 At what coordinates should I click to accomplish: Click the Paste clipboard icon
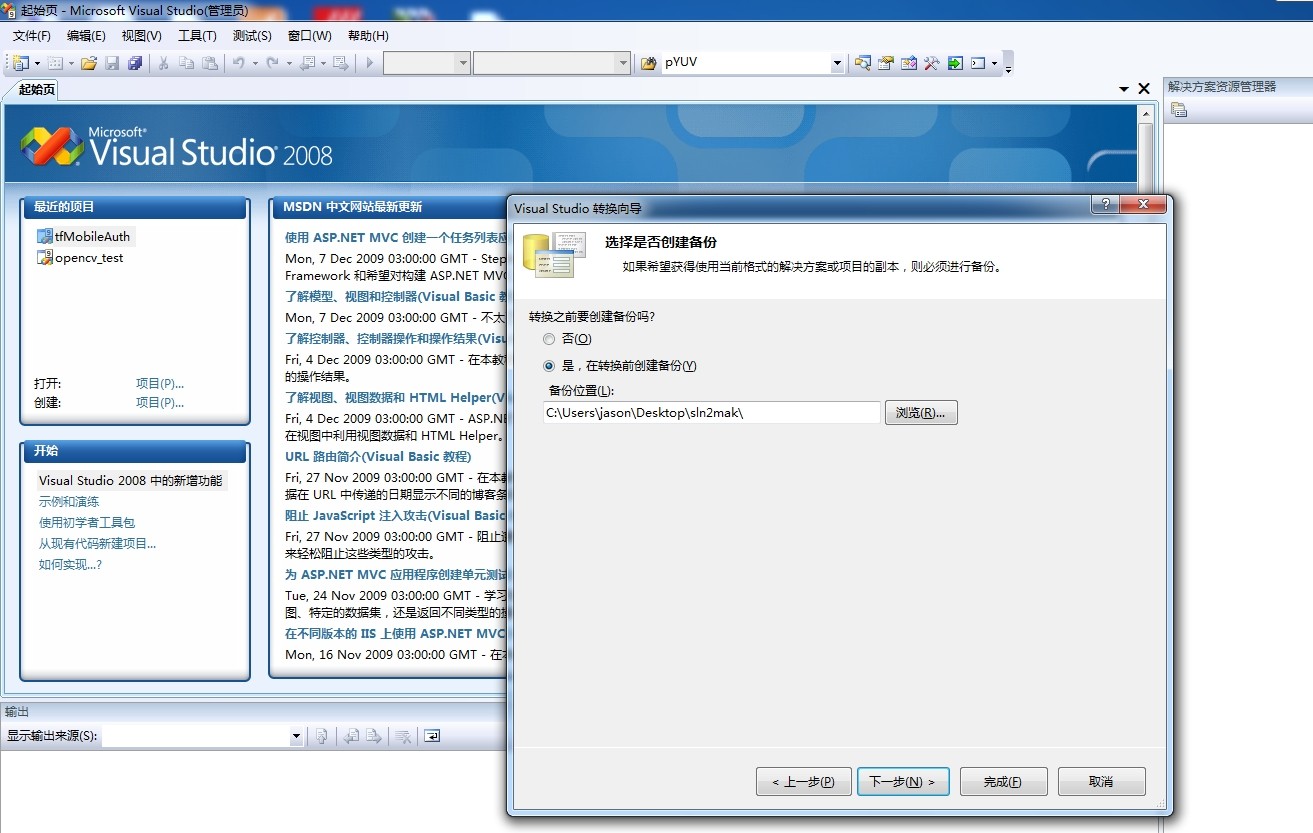210,63
